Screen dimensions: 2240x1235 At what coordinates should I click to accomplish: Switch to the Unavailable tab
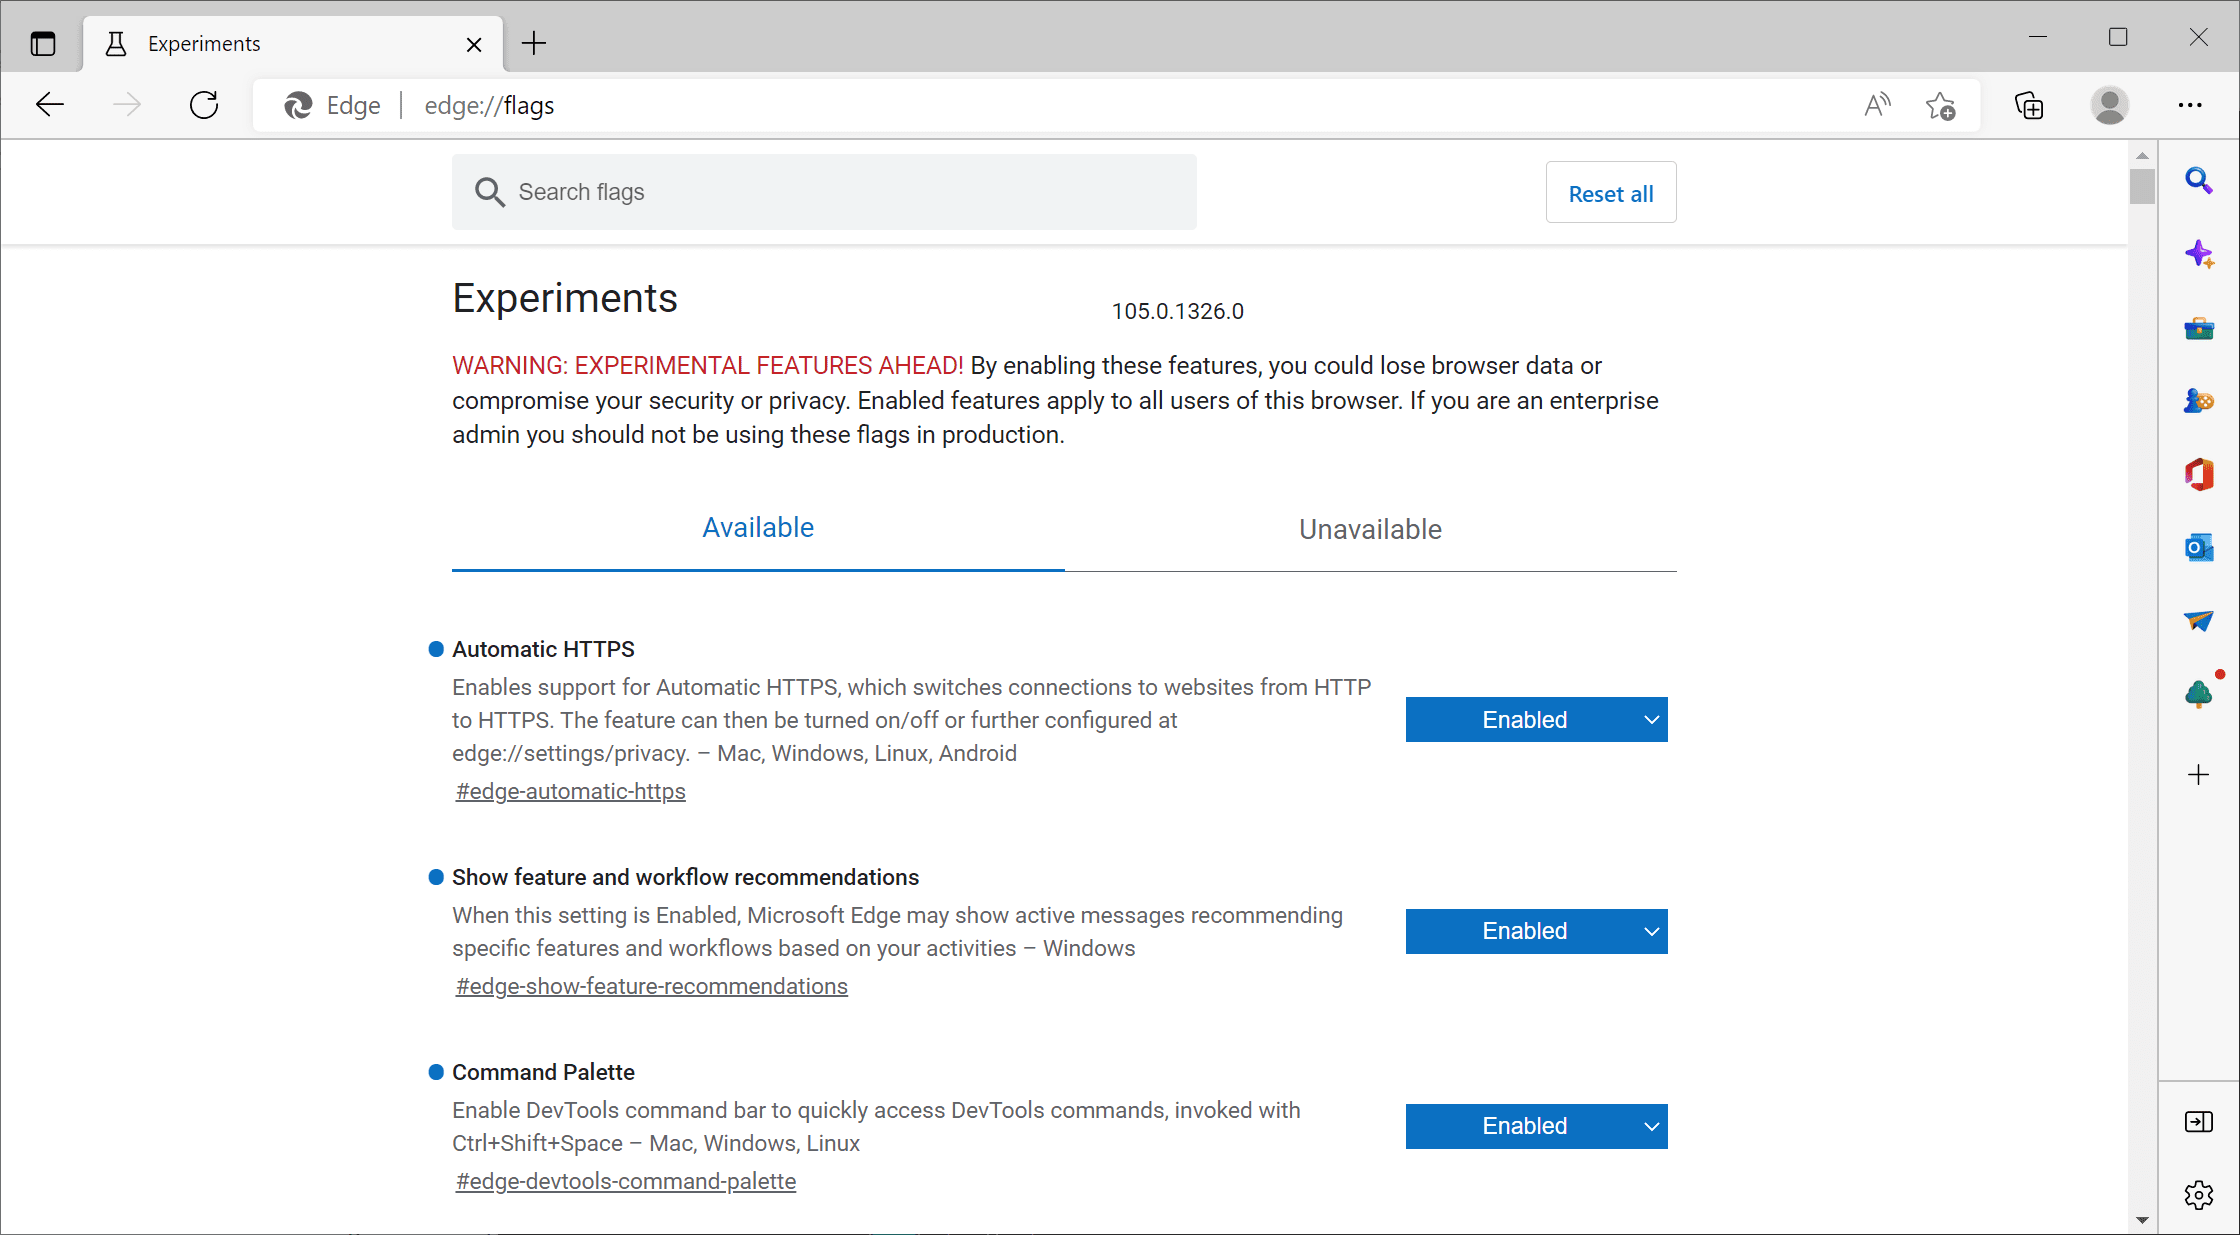1370,529
